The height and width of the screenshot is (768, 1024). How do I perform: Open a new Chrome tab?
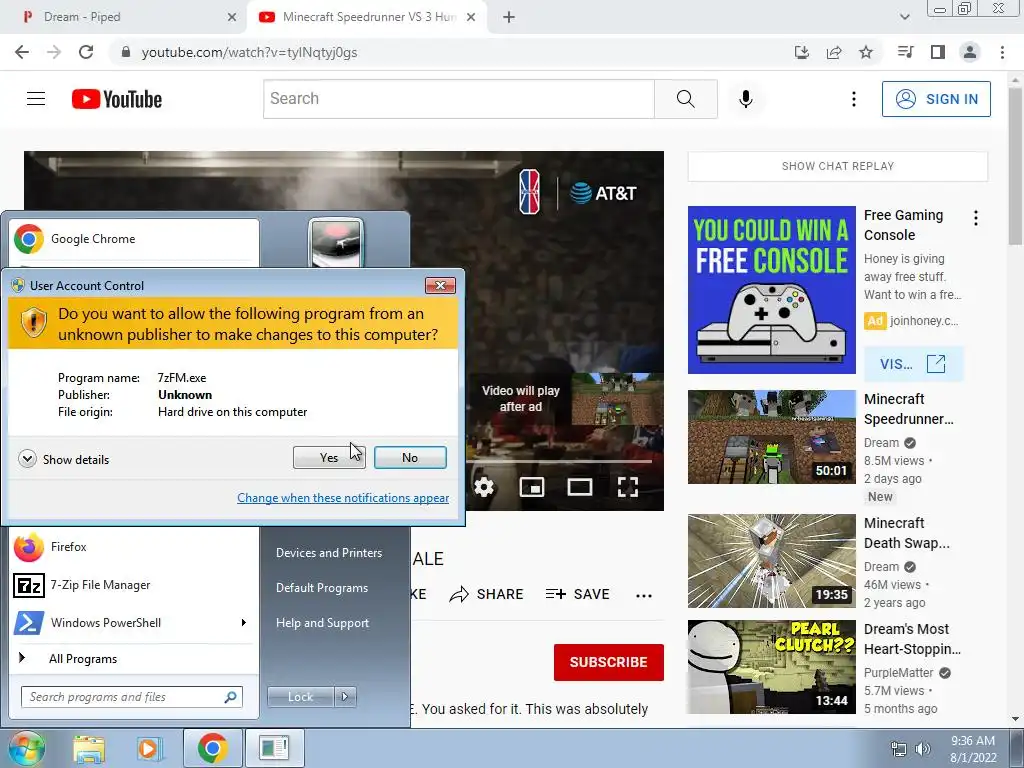pyautogui.click(x=509, y=18)
